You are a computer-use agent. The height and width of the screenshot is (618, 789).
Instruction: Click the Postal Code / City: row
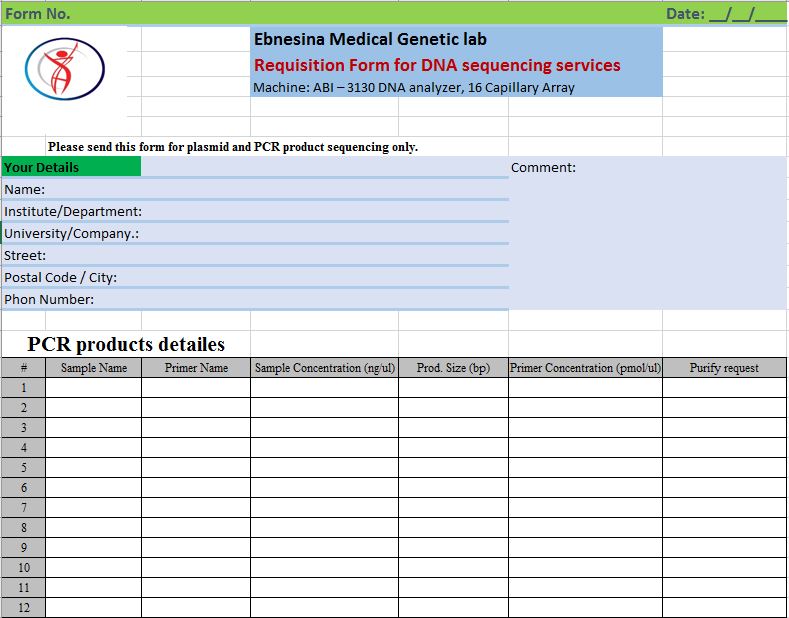(255, 278)
